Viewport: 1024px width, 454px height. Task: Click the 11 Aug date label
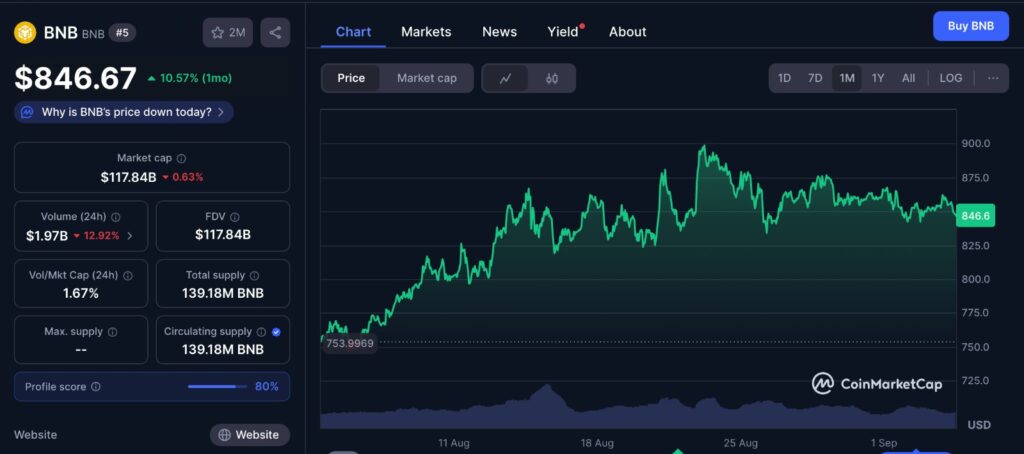[x=453, y=443]
